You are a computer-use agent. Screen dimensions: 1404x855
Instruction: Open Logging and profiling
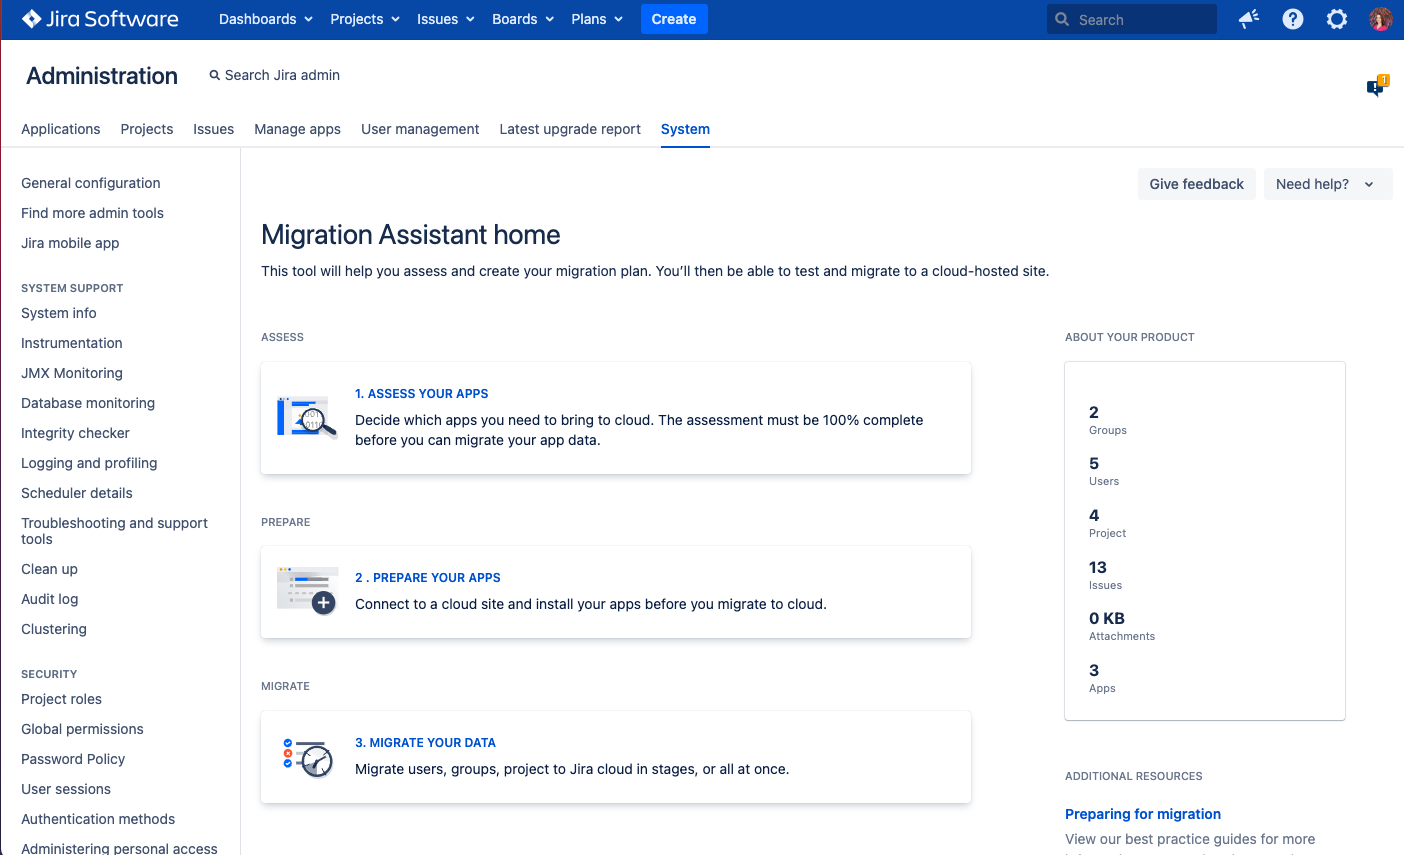tap(89, 463)
